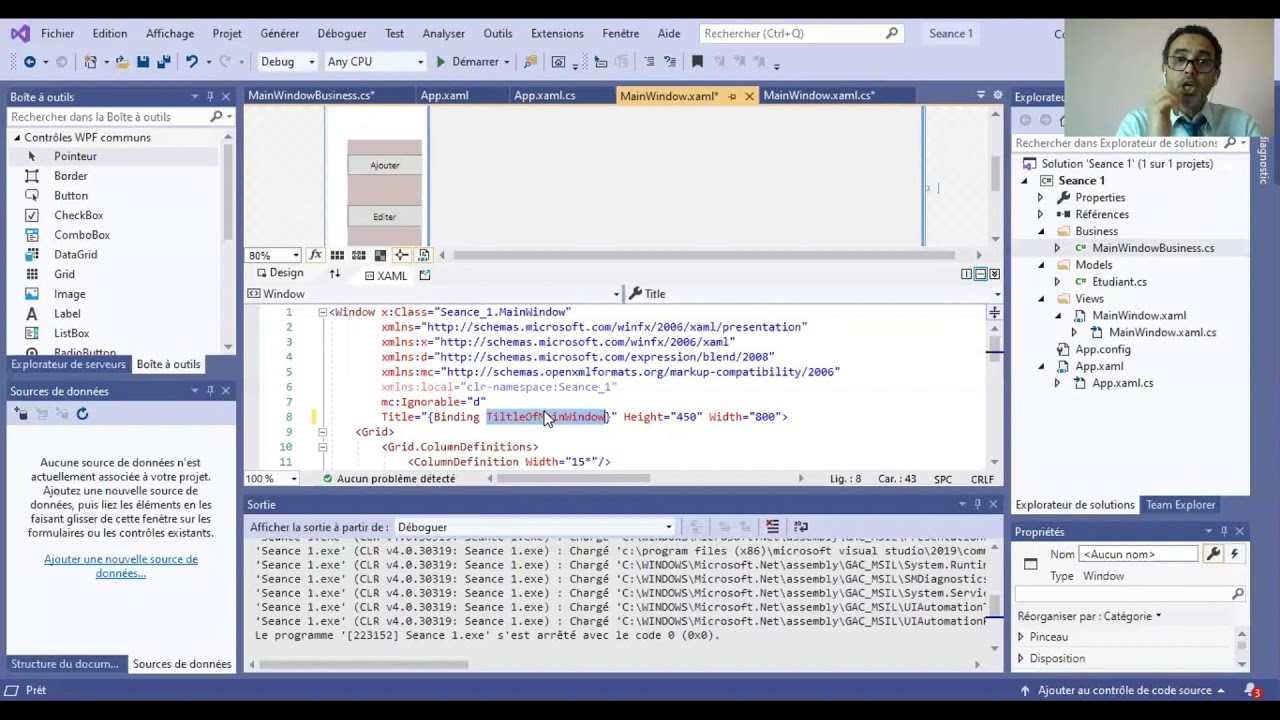Click the Design view button

coord(279,274)
